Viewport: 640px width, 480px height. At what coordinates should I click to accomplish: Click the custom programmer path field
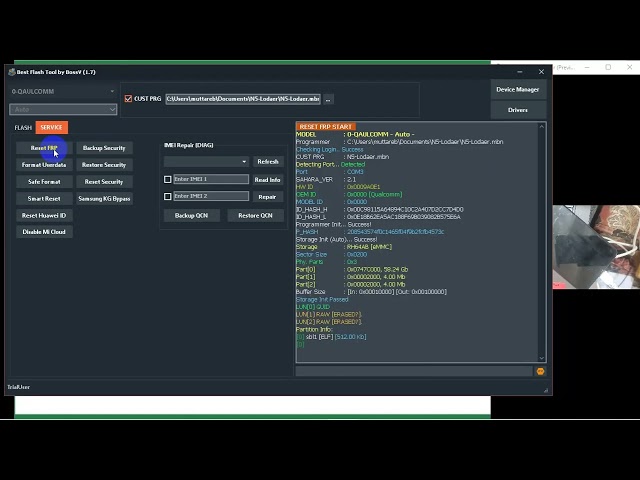click(243, 99)
